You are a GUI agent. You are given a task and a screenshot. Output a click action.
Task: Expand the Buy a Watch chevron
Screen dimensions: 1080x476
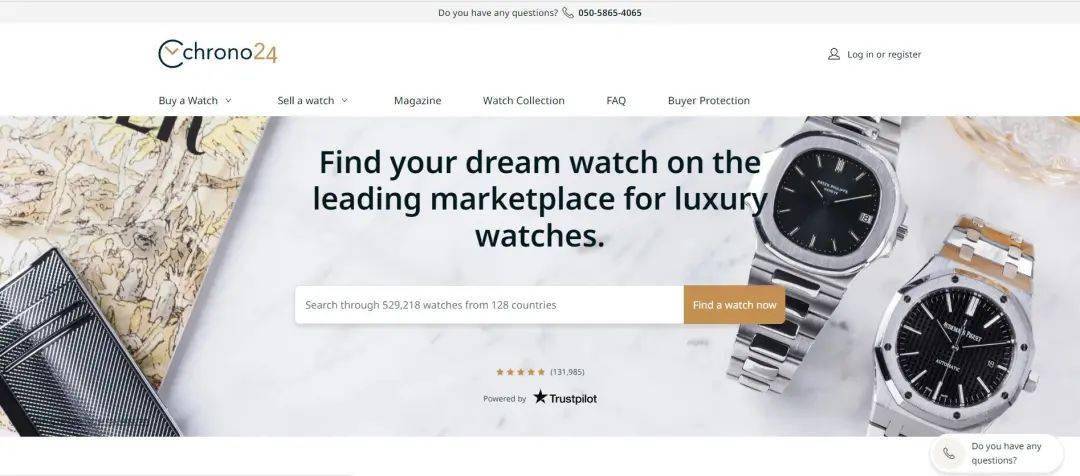pyautogui.click(x=228, y=101)
